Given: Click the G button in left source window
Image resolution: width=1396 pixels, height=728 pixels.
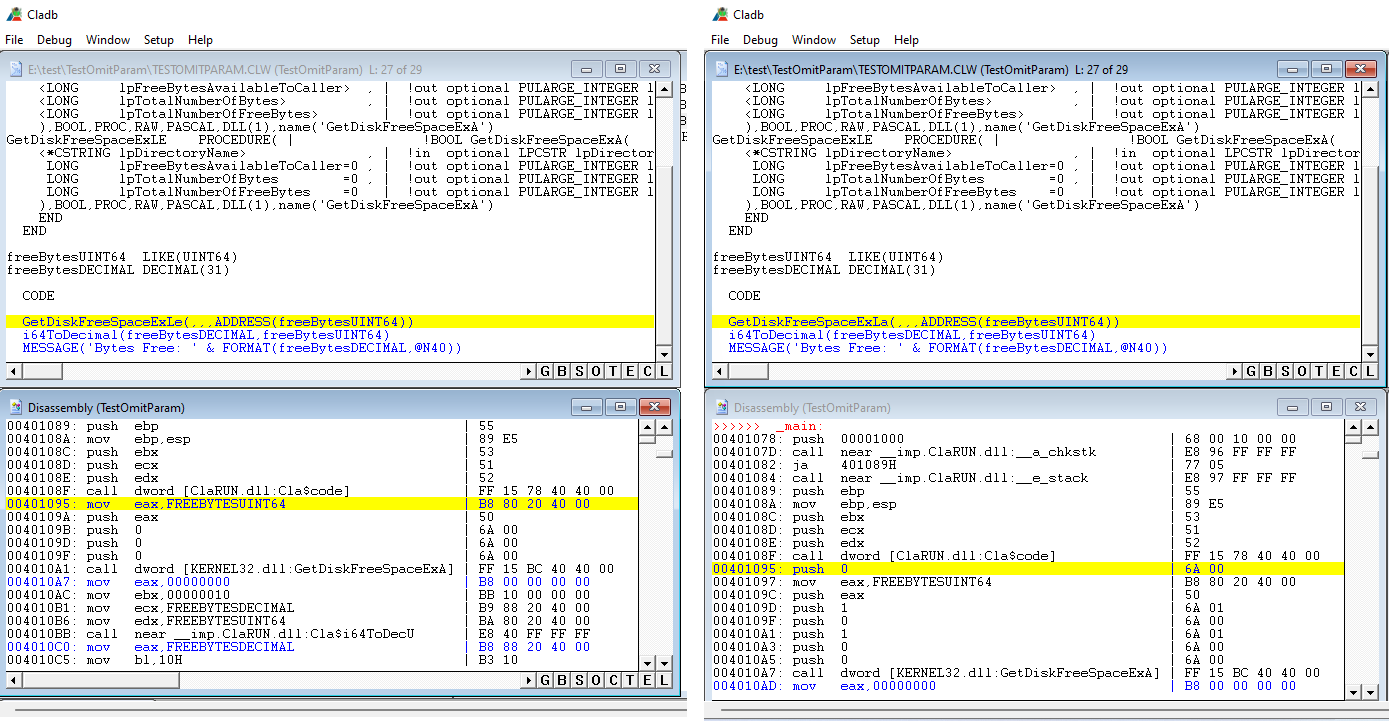Looking at the screenshot, I should pos(546,372).
